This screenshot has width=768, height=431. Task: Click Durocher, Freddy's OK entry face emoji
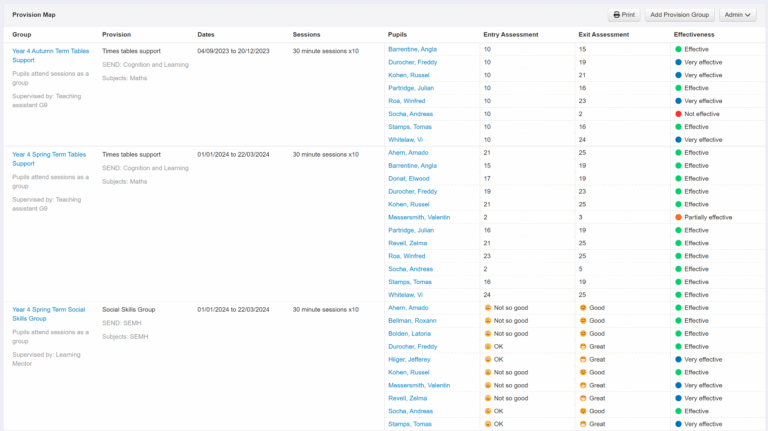487,346
